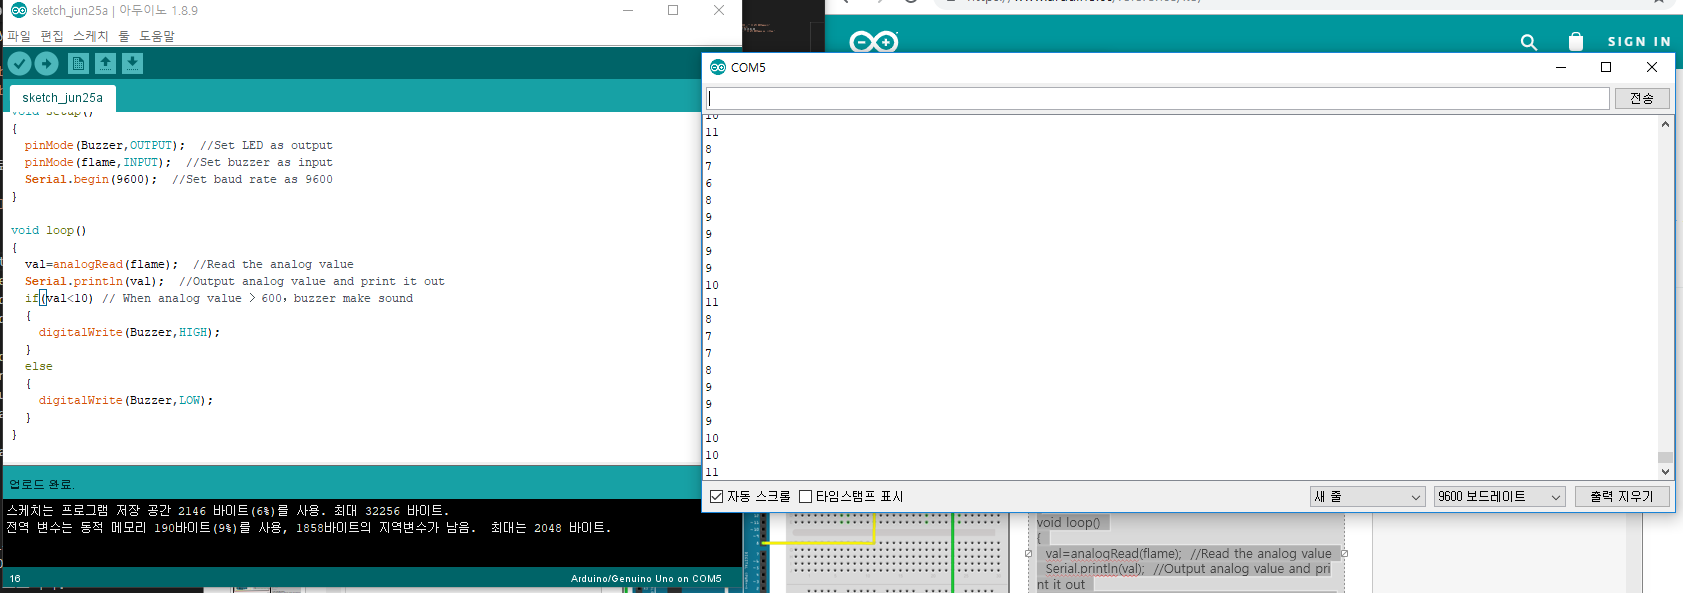Viewport: 1683px width, 593px height.
Task: Click the Open sketch up-arrow icon
Action: click(x=105, y=64)
